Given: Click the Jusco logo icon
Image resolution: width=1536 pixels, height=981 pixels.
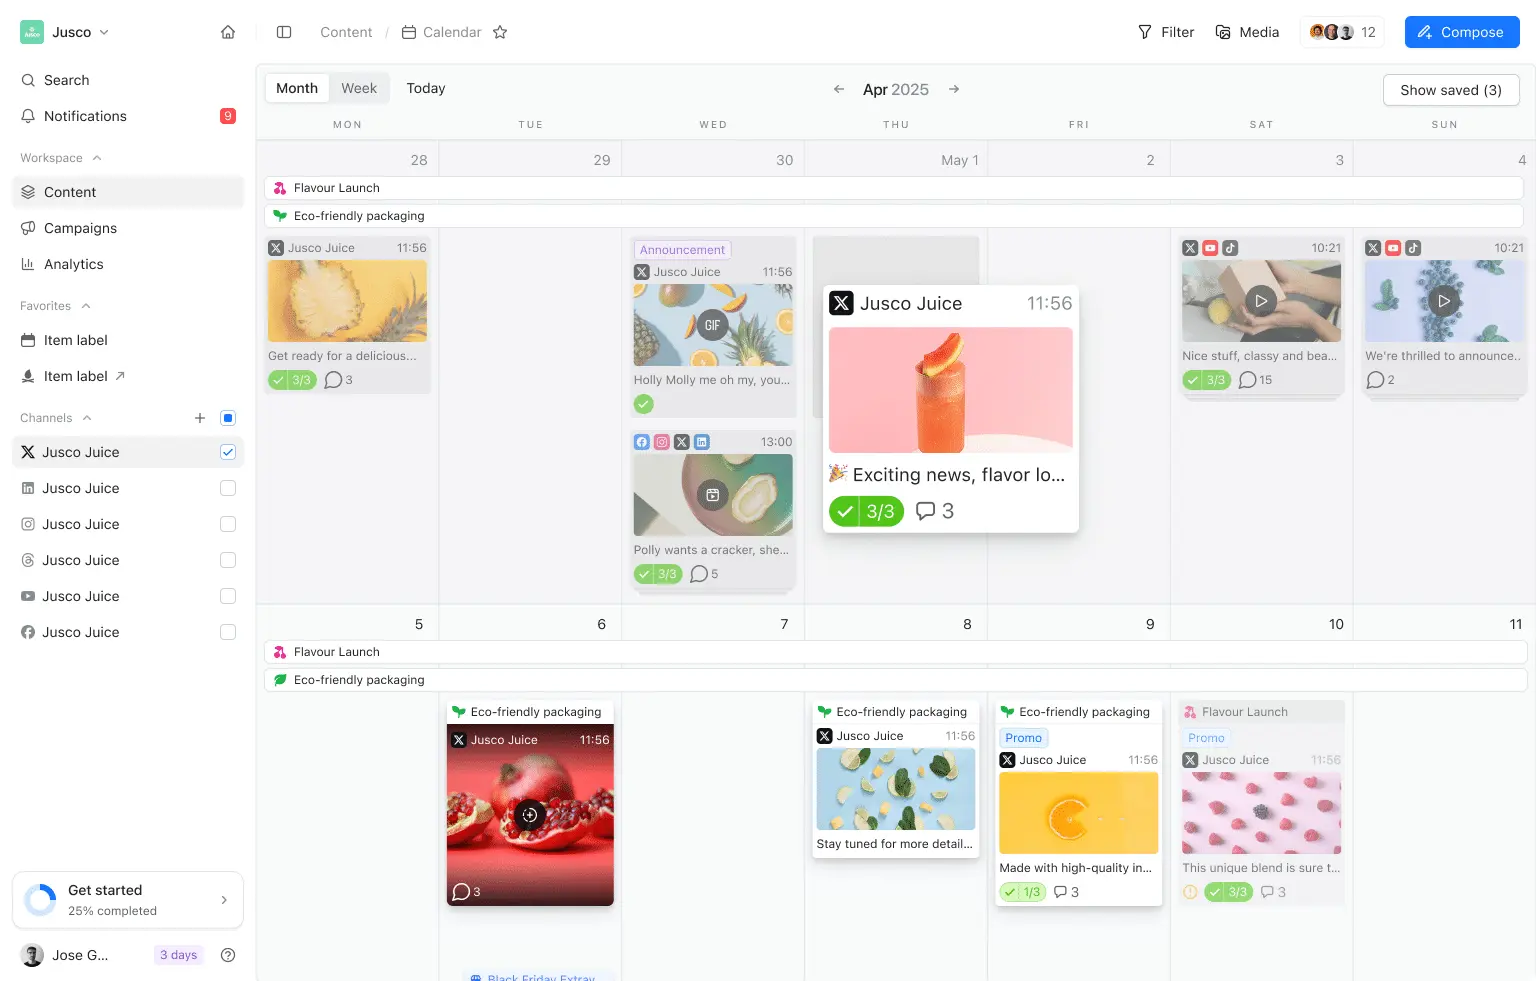Looking at the screenshot, I should coord(32,32).
